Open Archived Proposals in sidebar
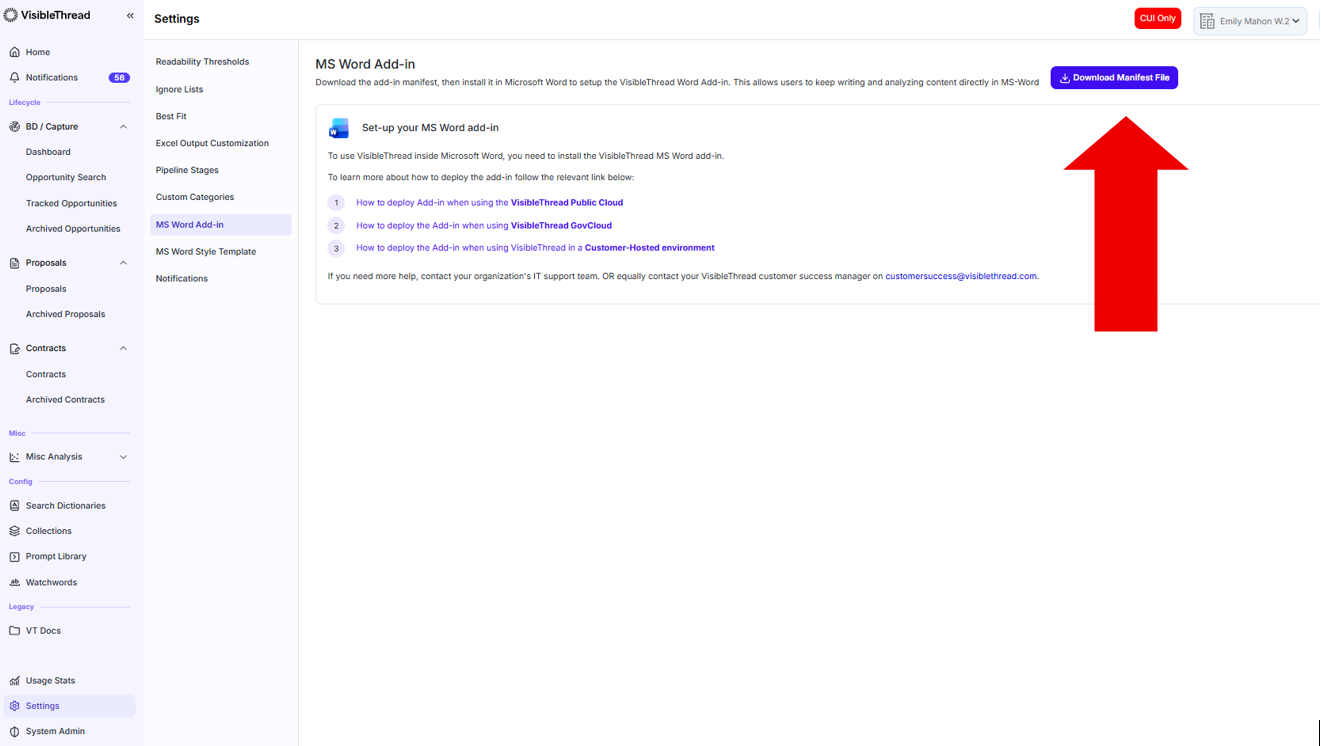This screenshot has width=1321, height=746. coord(65,314)
